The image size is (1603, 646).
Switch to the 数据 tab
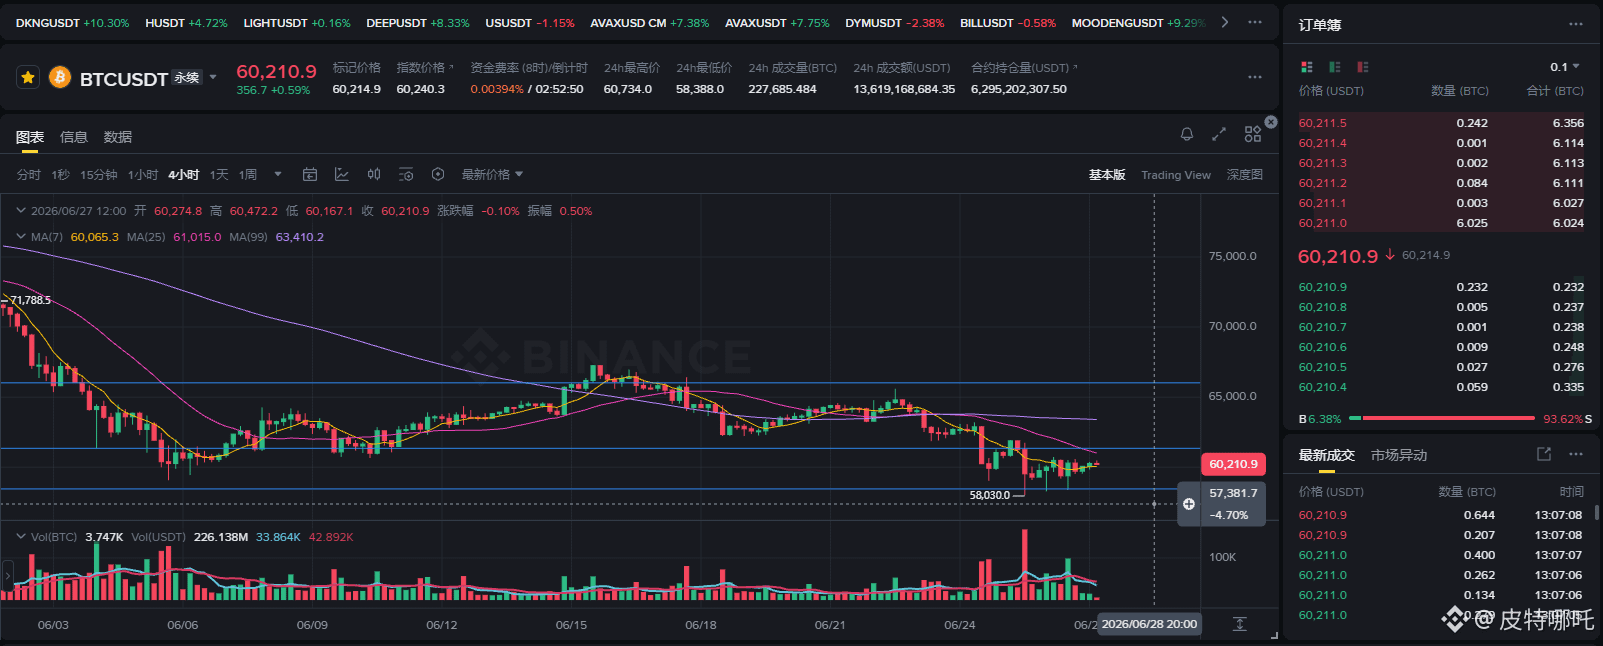click(x=118, y=137)
